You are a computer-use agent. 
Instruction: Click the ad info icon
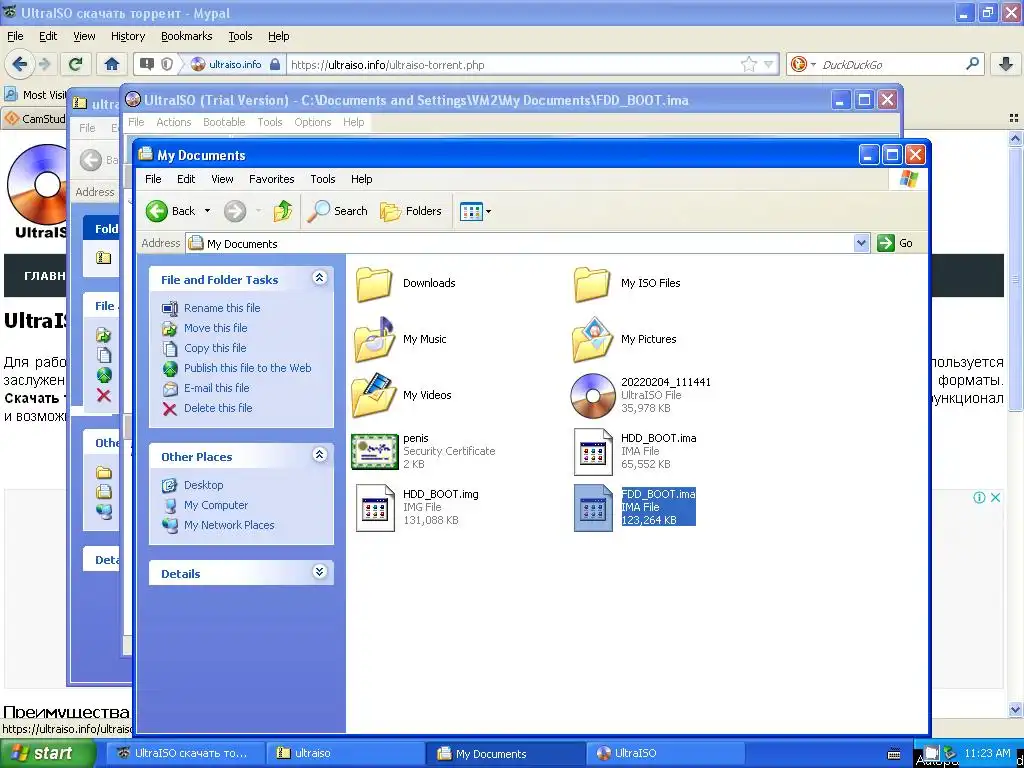click(979, 498)
